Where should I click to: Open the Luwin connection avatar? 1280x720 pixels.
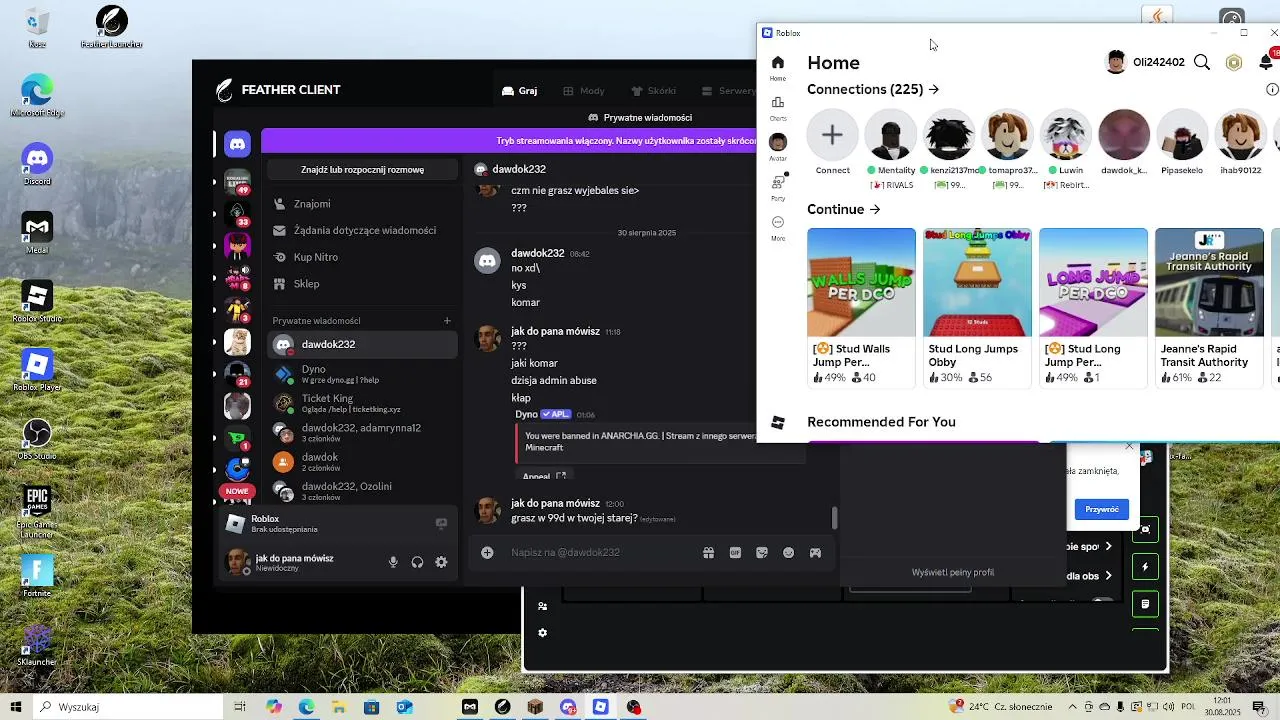pos(1065,134)
